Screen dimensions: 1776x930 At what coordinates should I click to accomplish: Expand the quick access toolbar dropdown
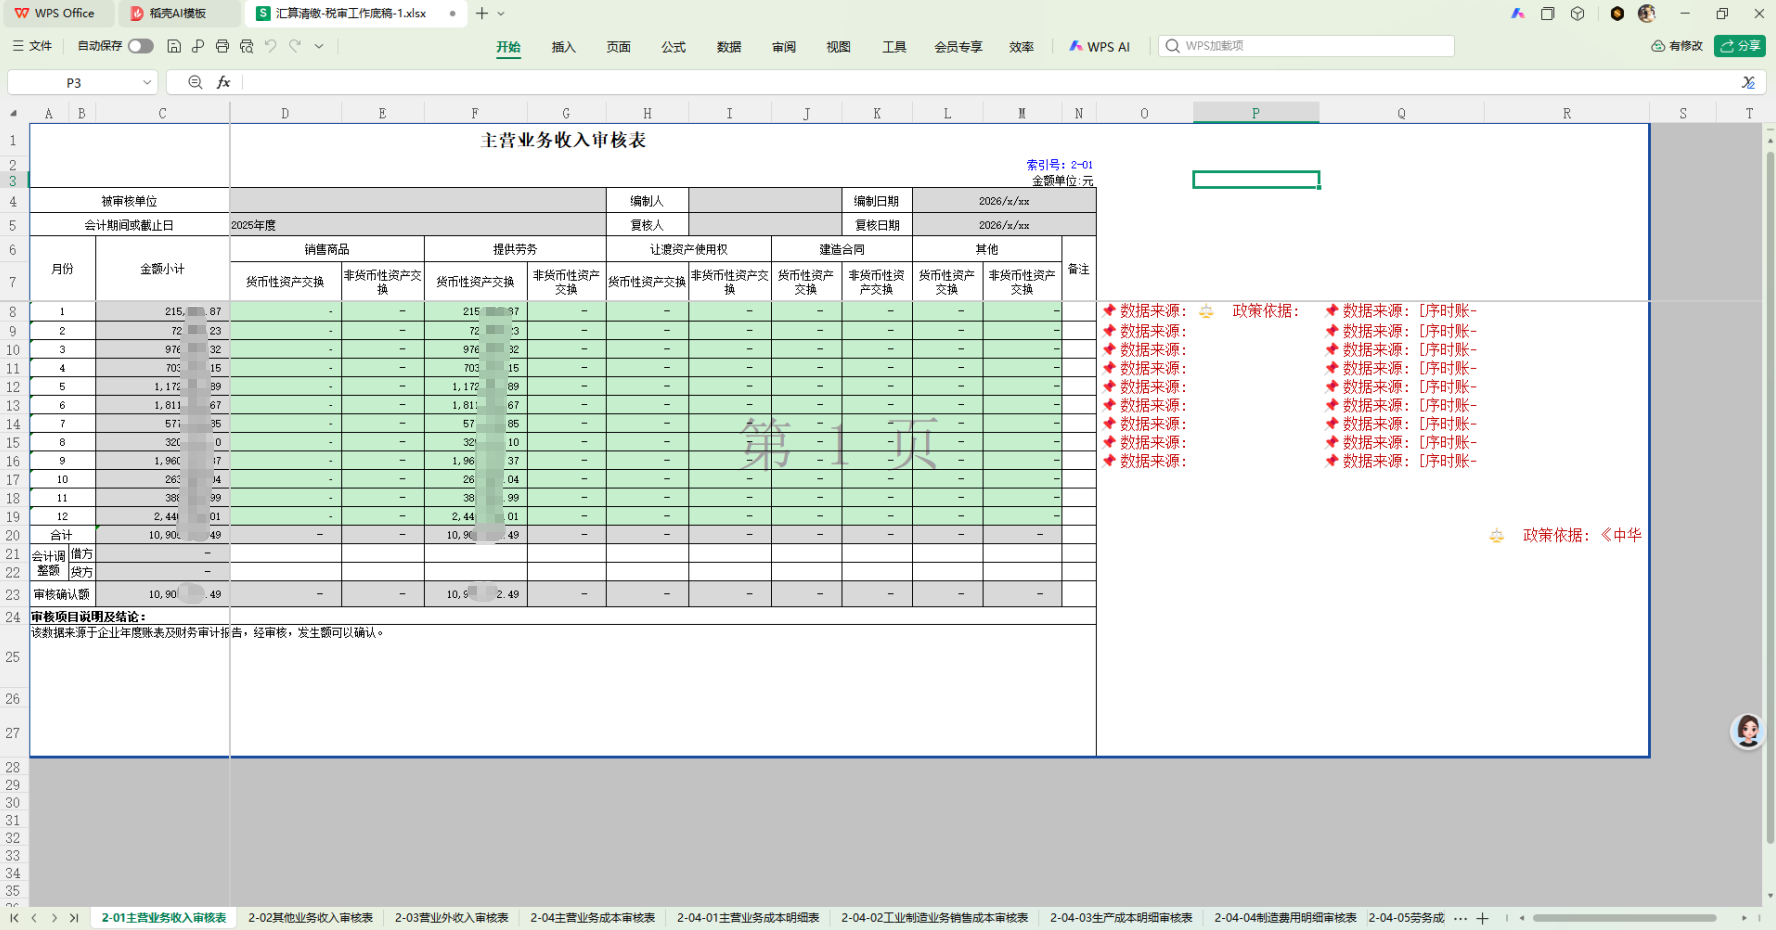319,46
